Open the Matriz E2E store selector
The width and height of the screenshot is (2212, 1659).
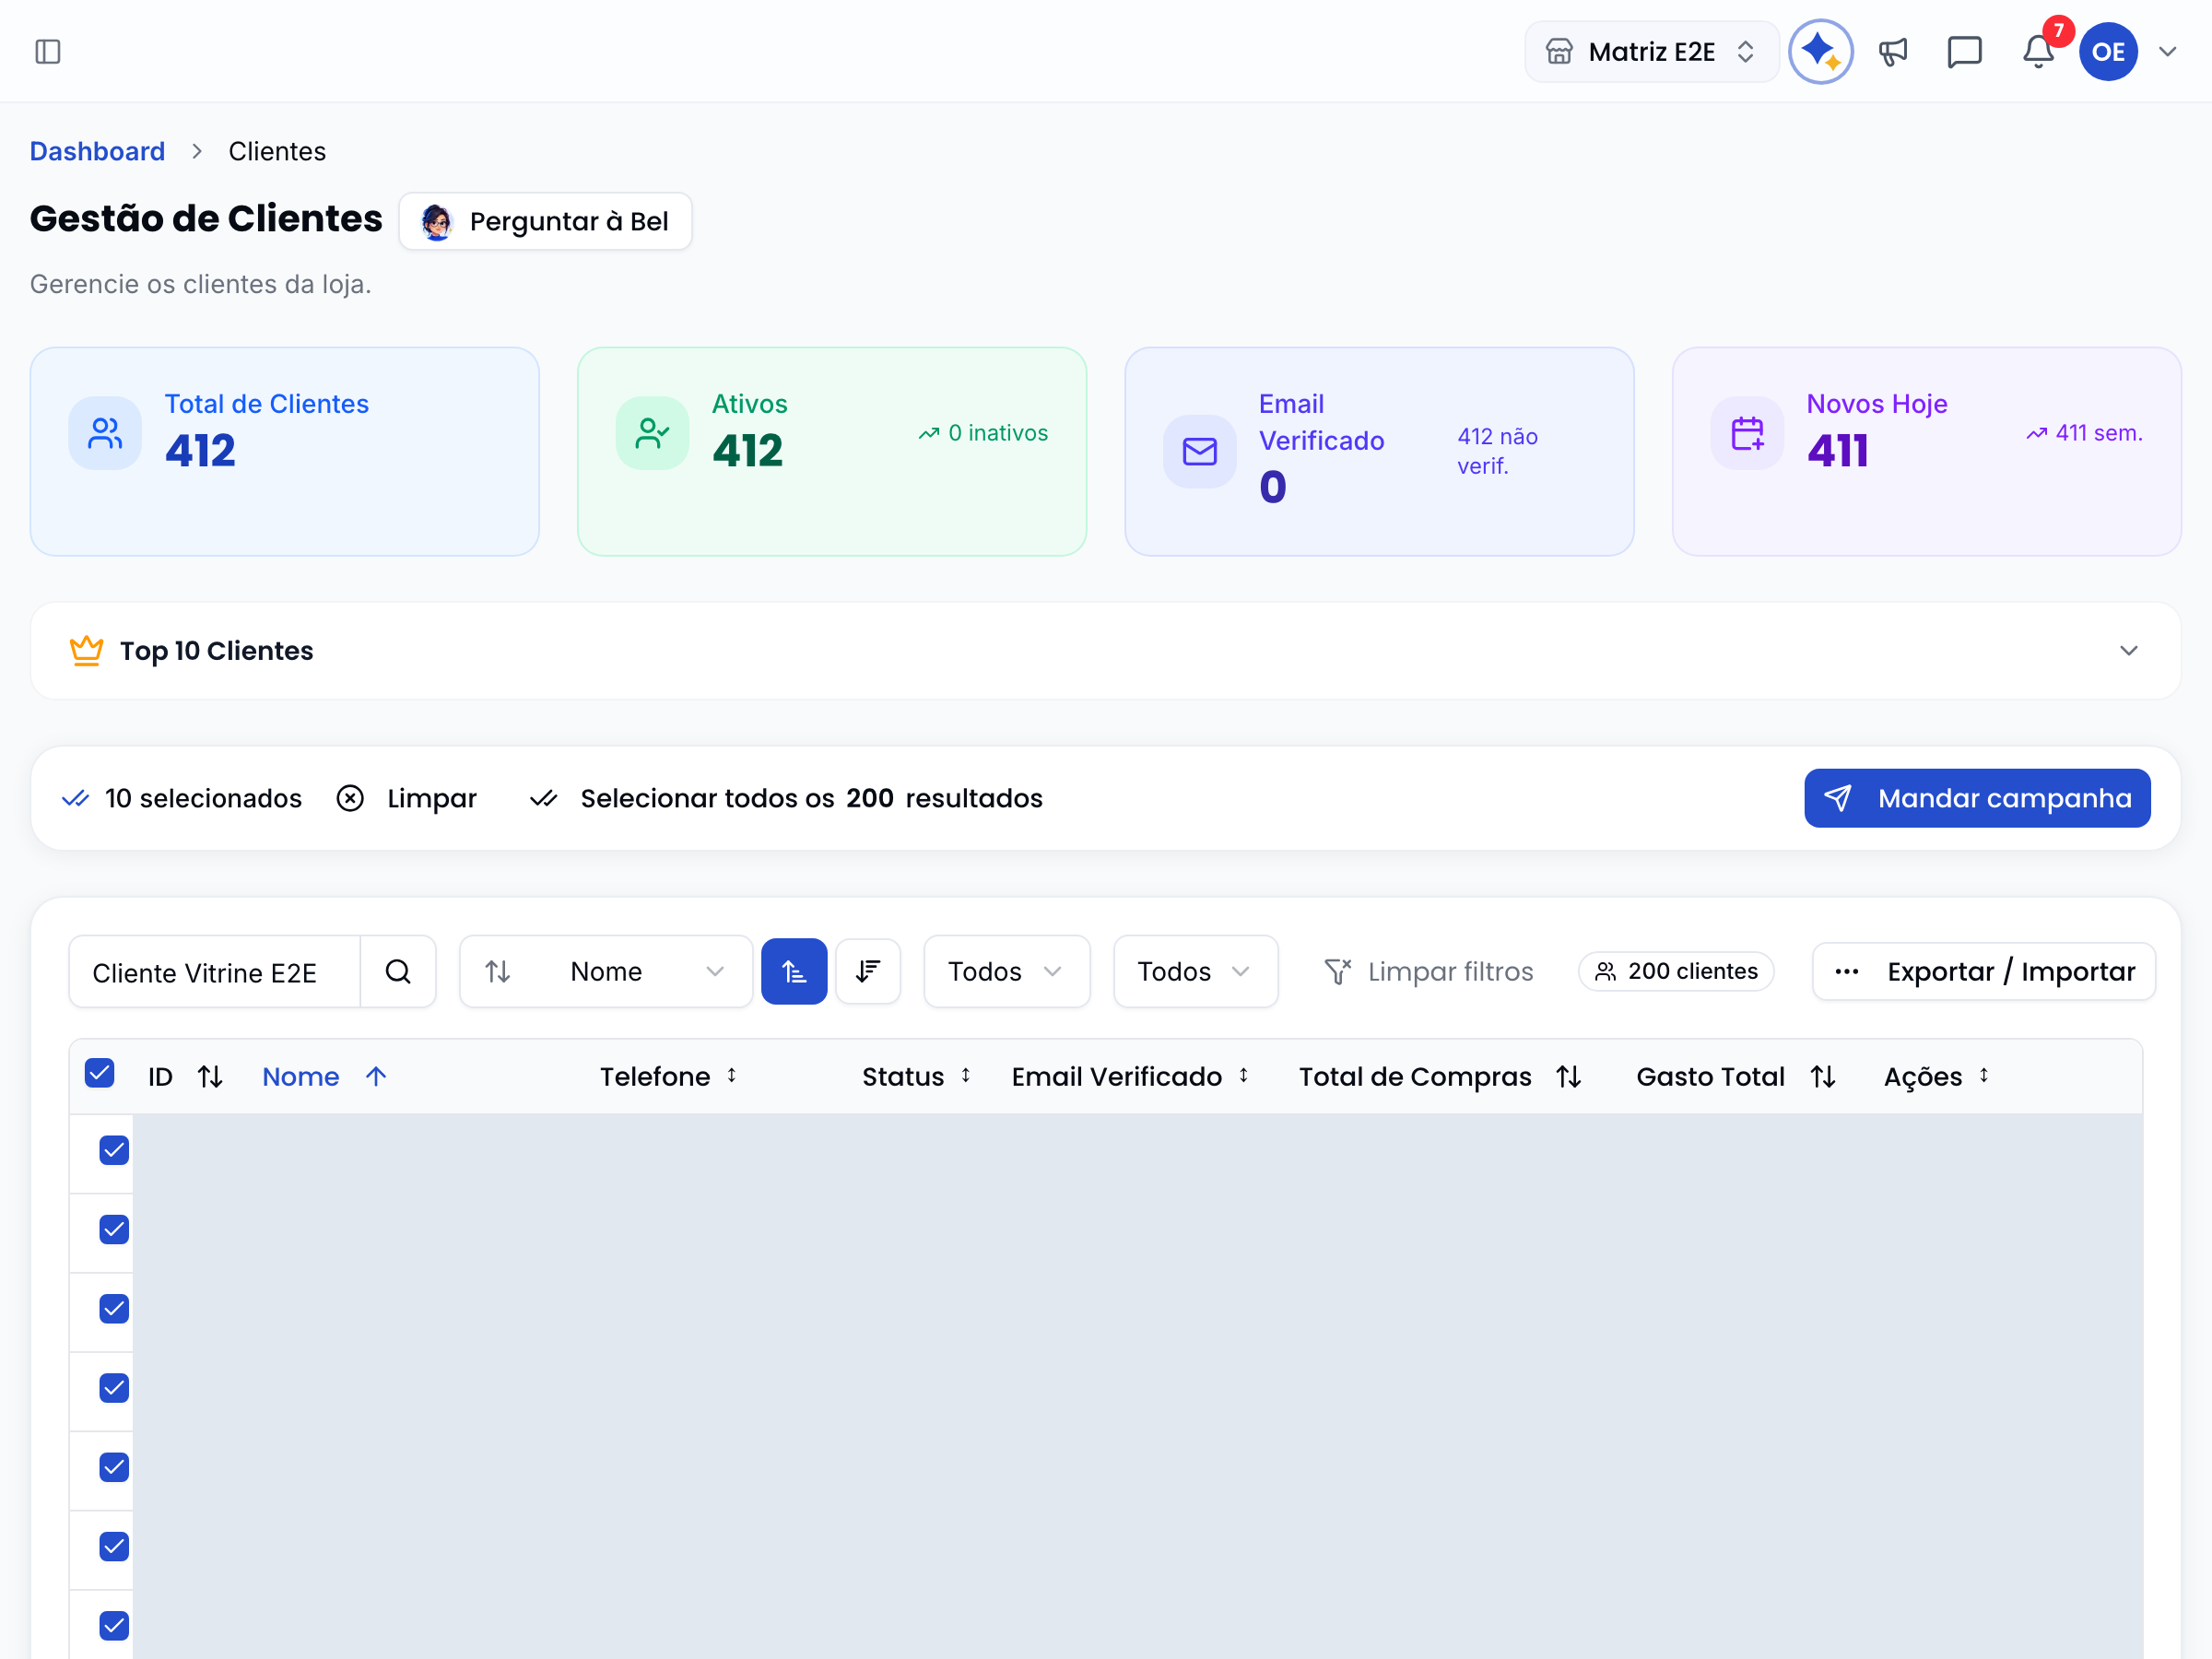1651,51
